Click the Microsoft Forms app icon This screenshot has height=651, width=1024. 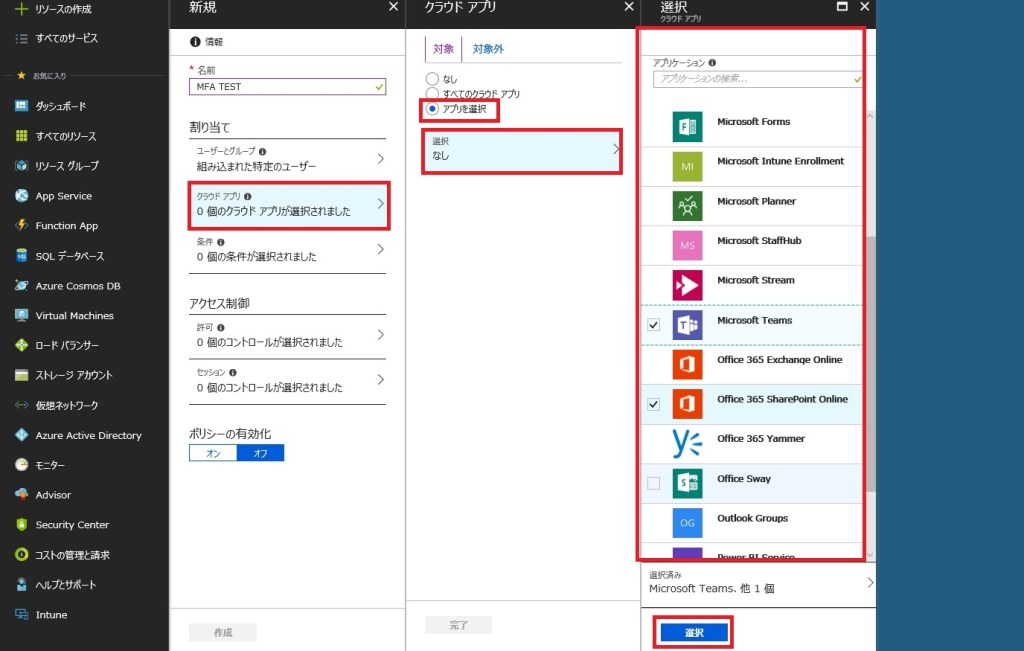pyautogui.click(x=687, y=127)
